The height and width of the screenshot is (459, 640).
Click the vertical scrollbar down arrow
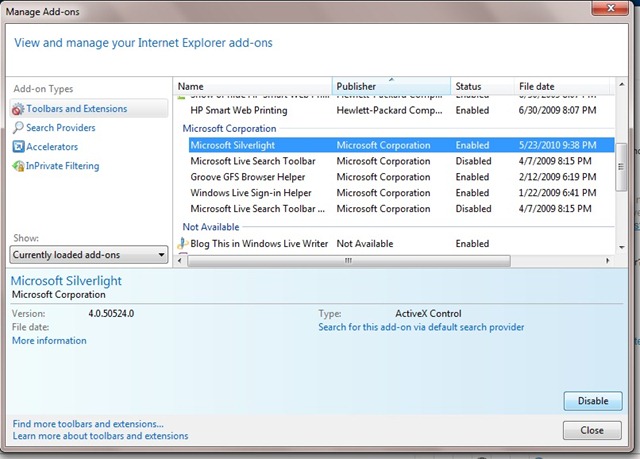click(x=621, y=247)
